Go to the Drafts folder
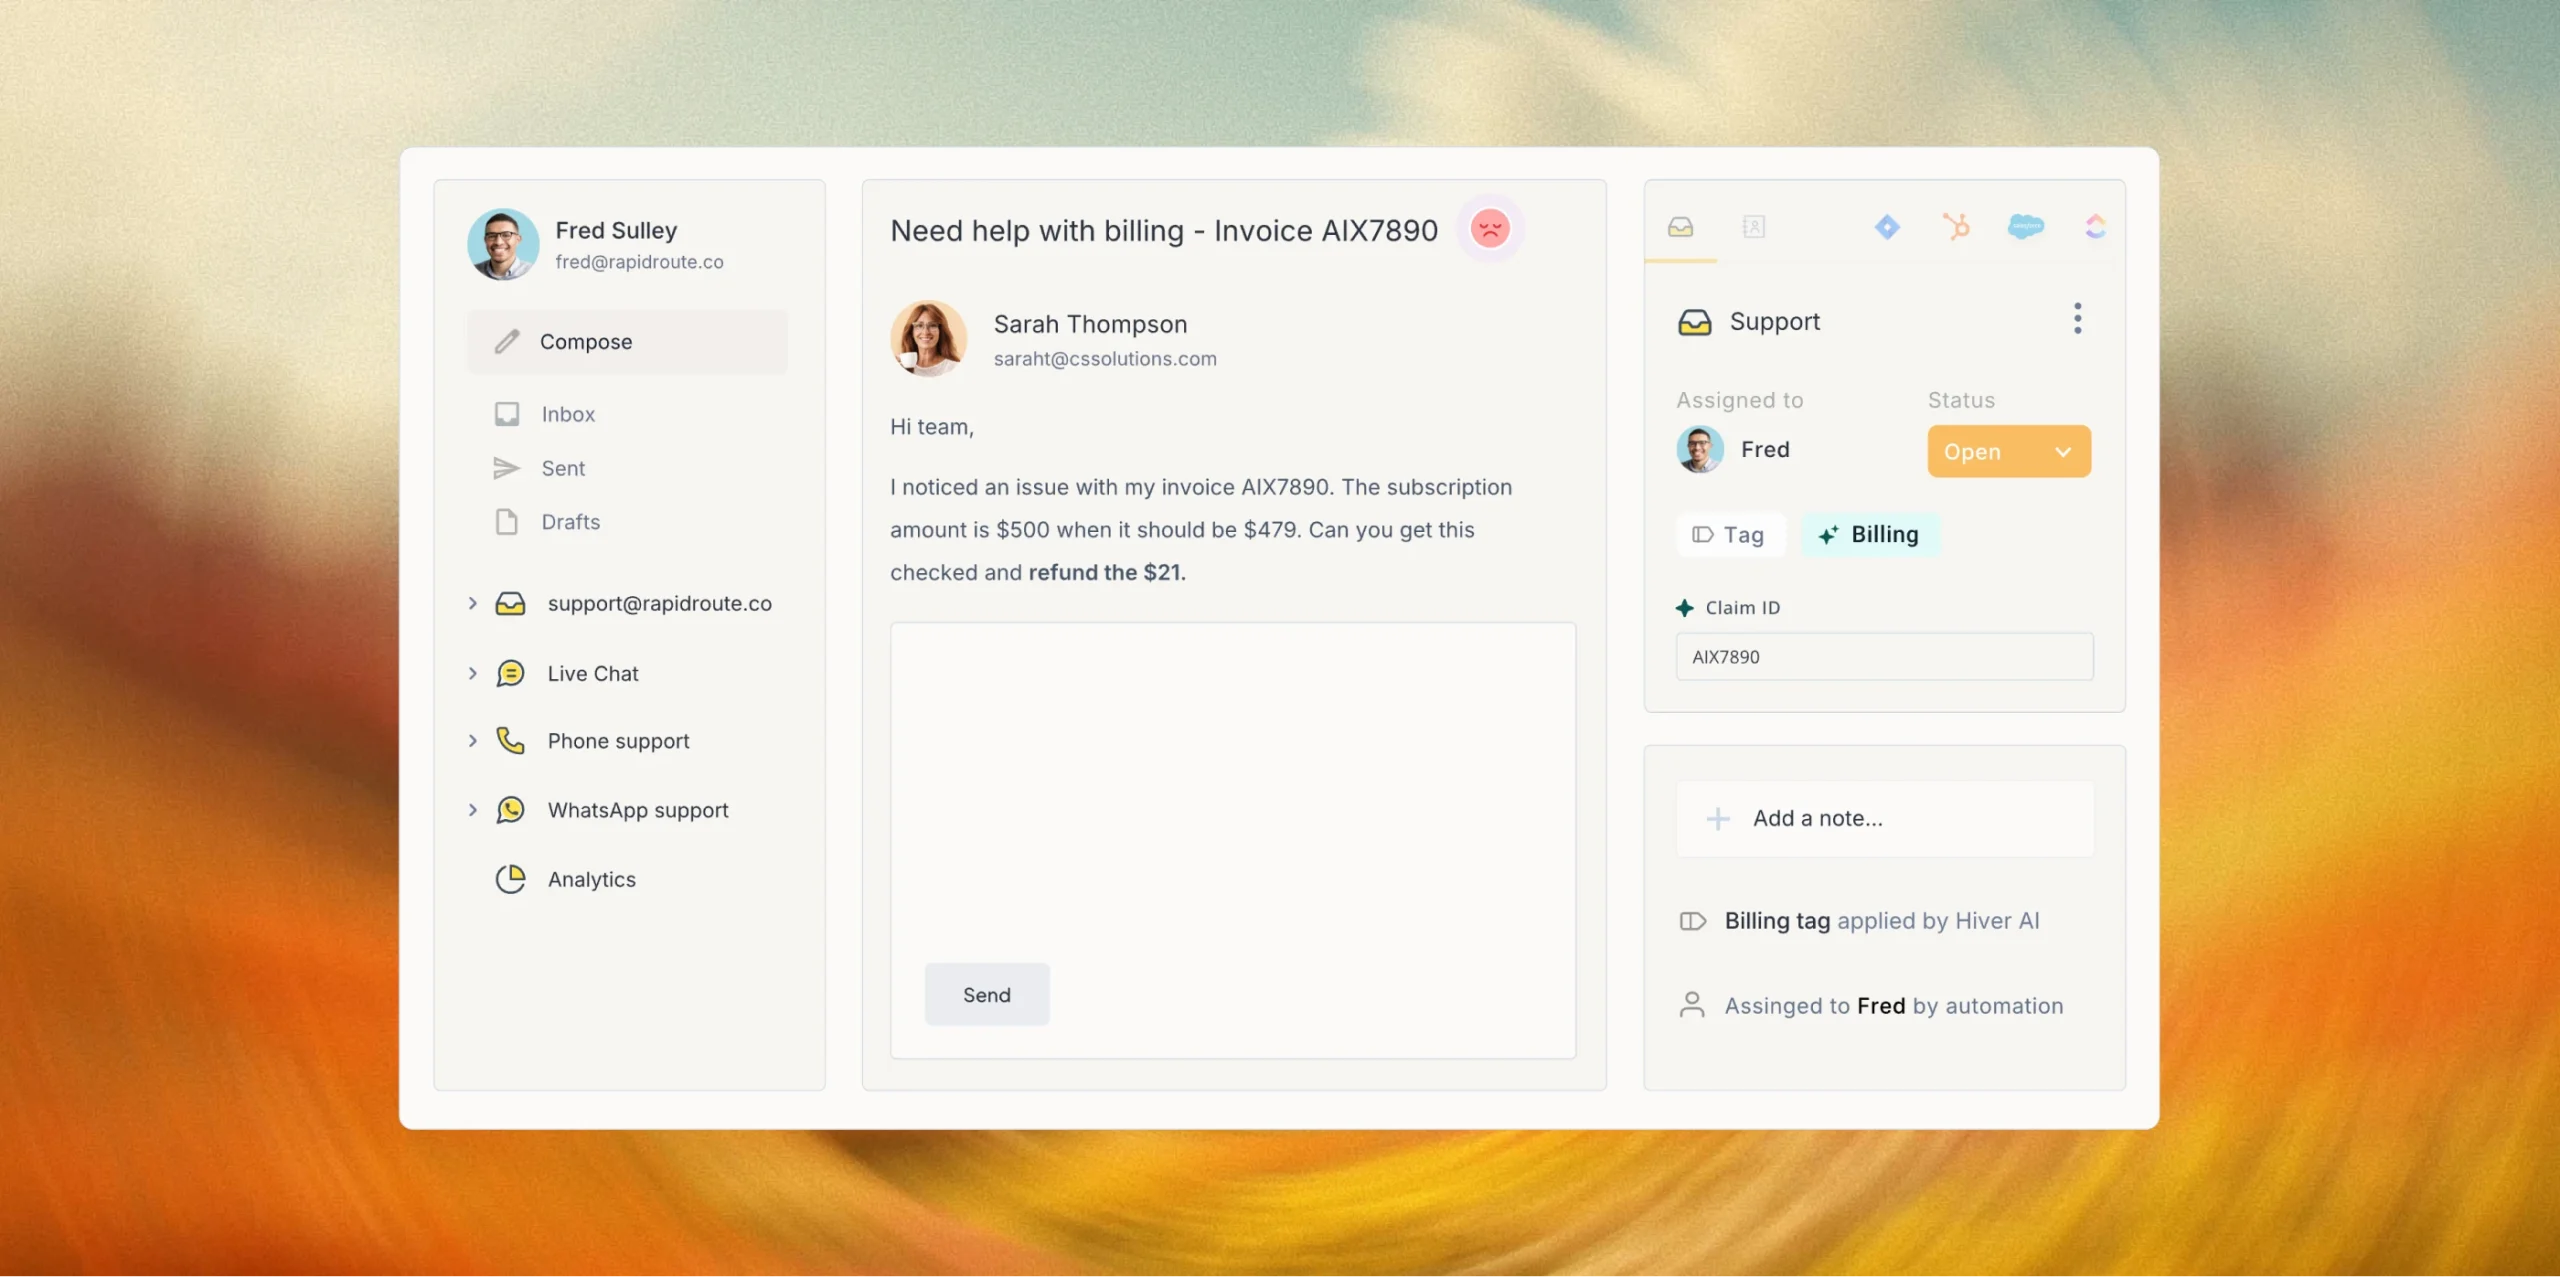2560x1277 pixels. point(570,522)
